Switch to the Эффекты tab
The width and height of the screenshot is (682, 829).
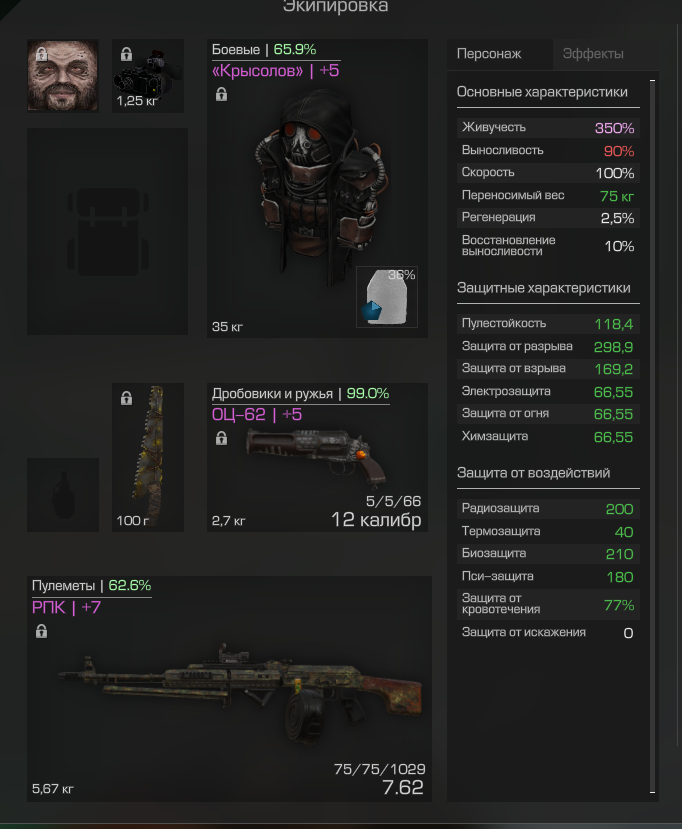(593, 54)
